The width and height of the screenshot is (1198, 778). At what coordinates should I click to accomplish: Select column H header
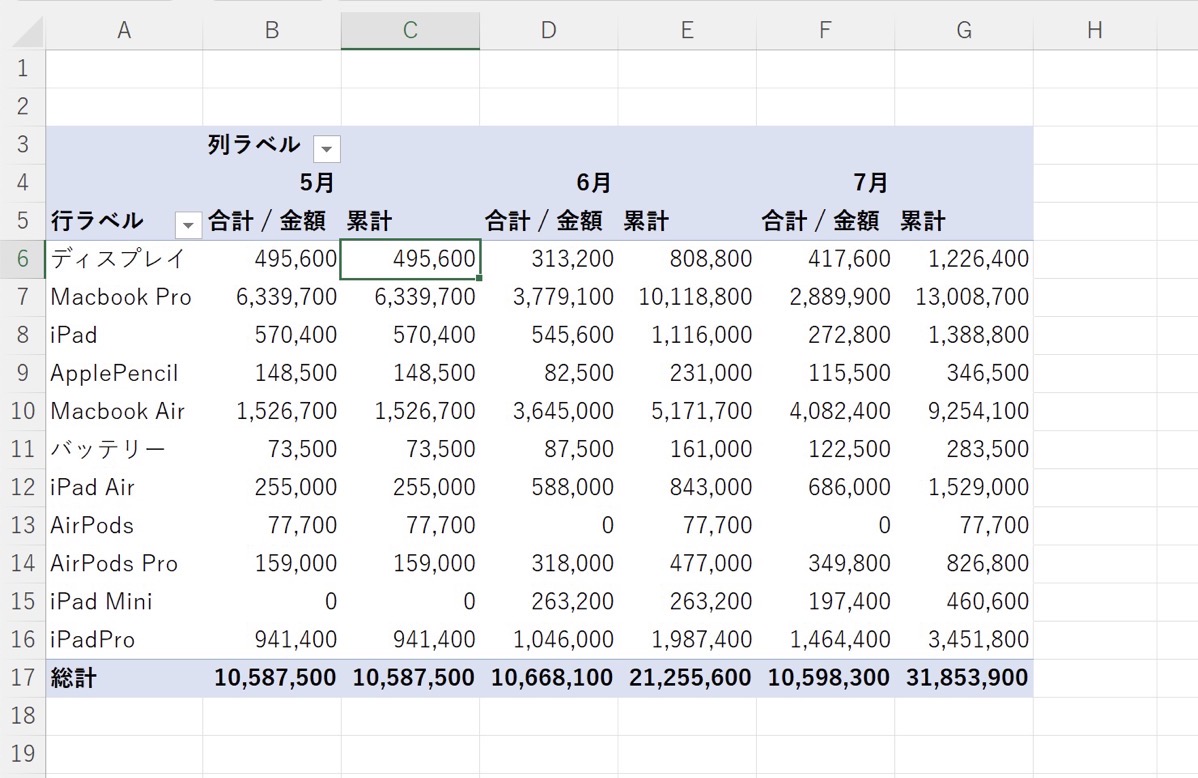tap(1095, 31)
